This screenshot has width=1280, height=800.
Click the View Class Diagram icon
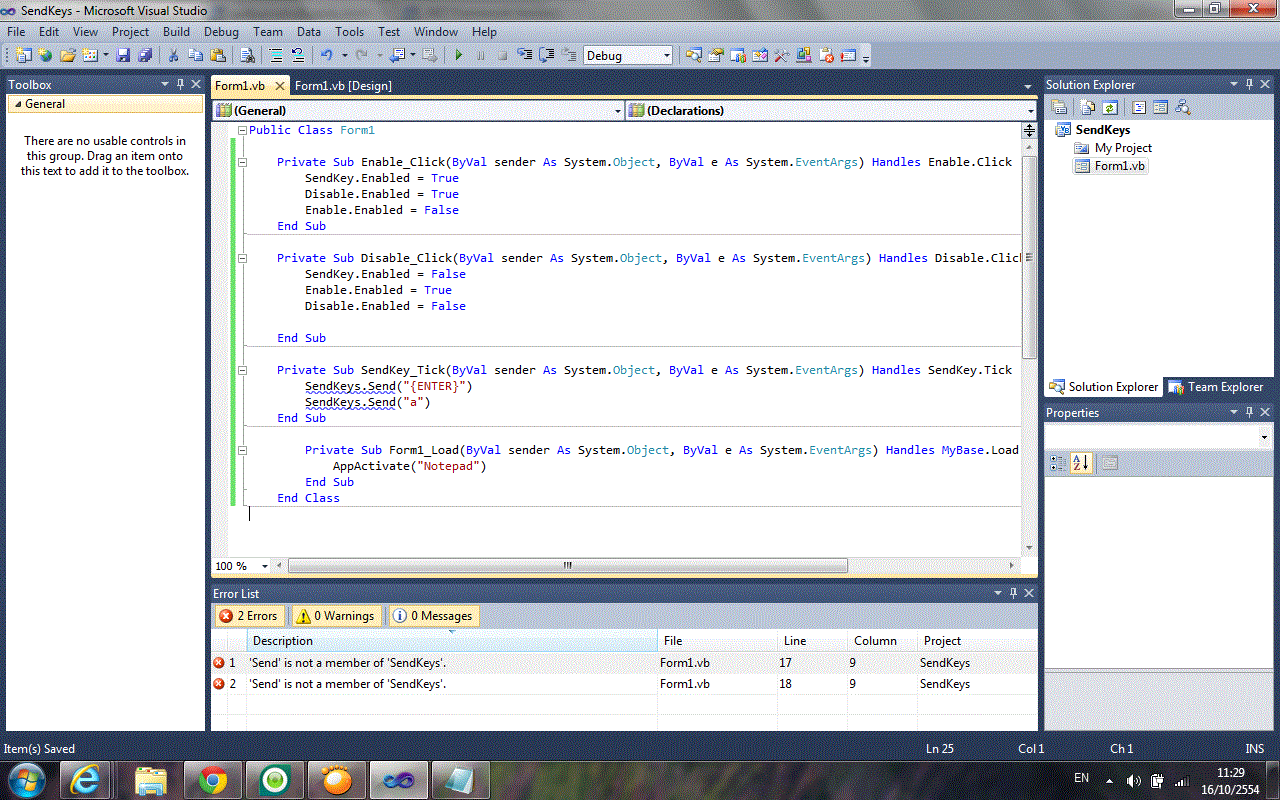(x=1183, y=106)
